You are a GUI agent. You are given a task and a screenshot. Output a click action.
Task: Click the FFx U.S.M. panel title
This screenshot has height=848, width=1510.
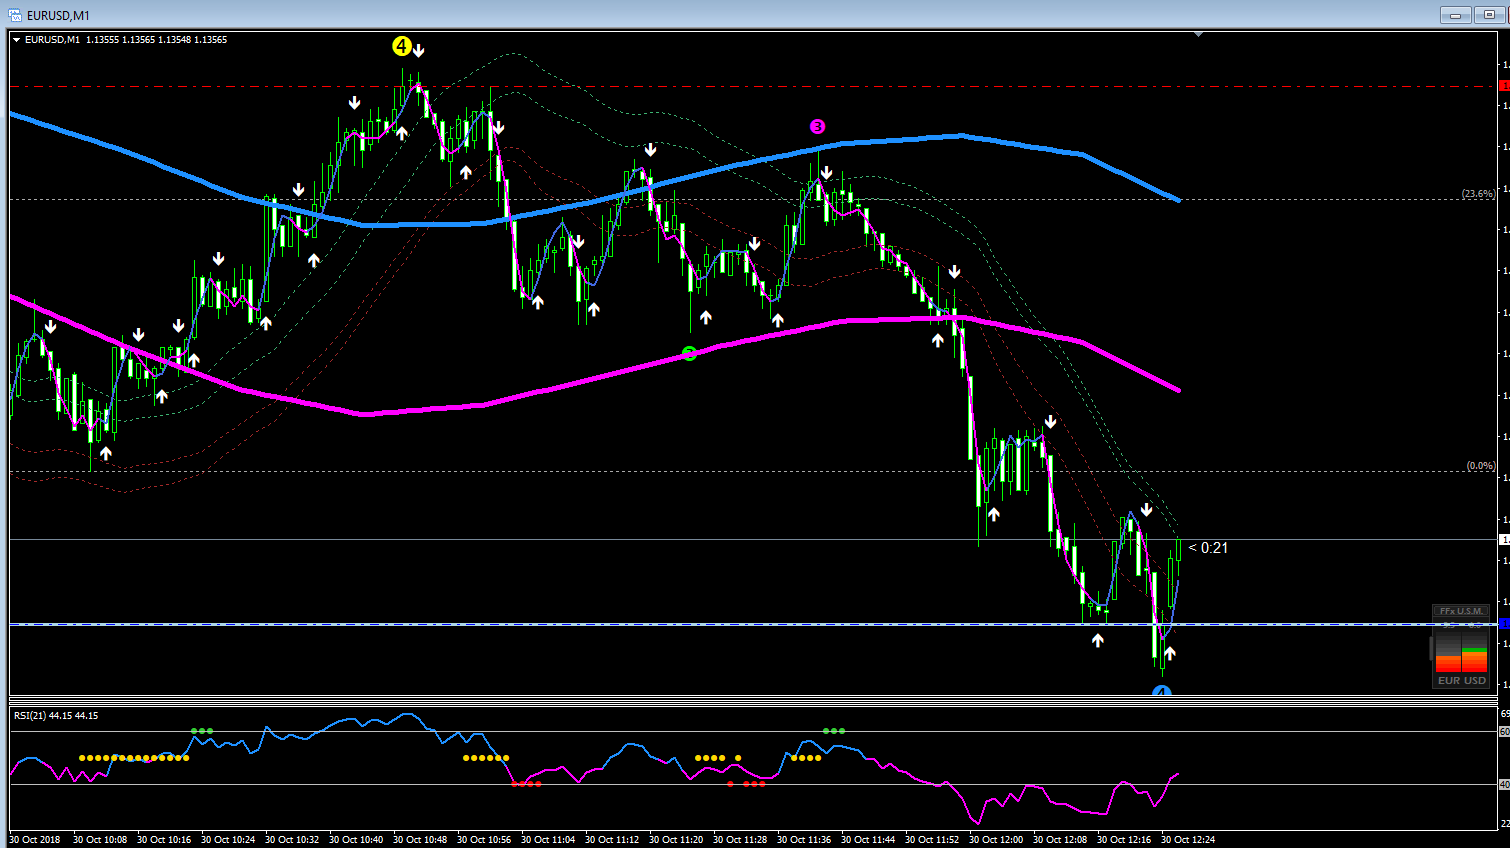pyautogui.click(x=1461, y=611)
